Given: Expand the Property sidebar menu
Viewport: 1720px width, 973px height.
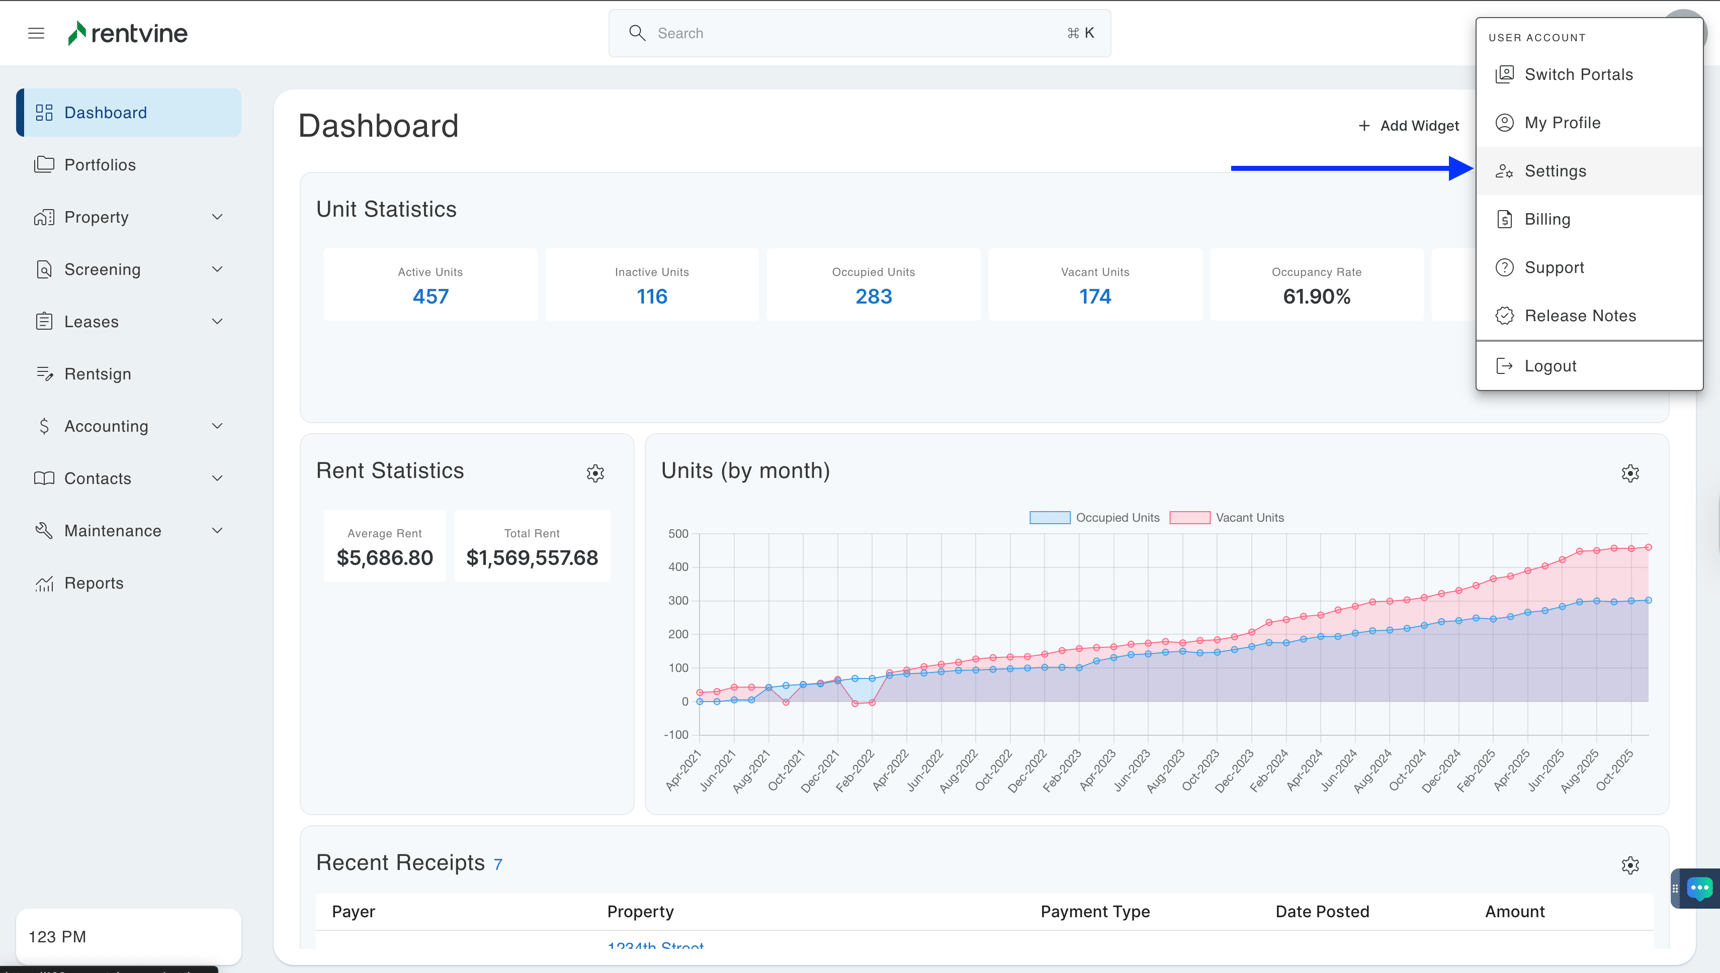Looking at the screenshot, I should [x=128, y=217].
